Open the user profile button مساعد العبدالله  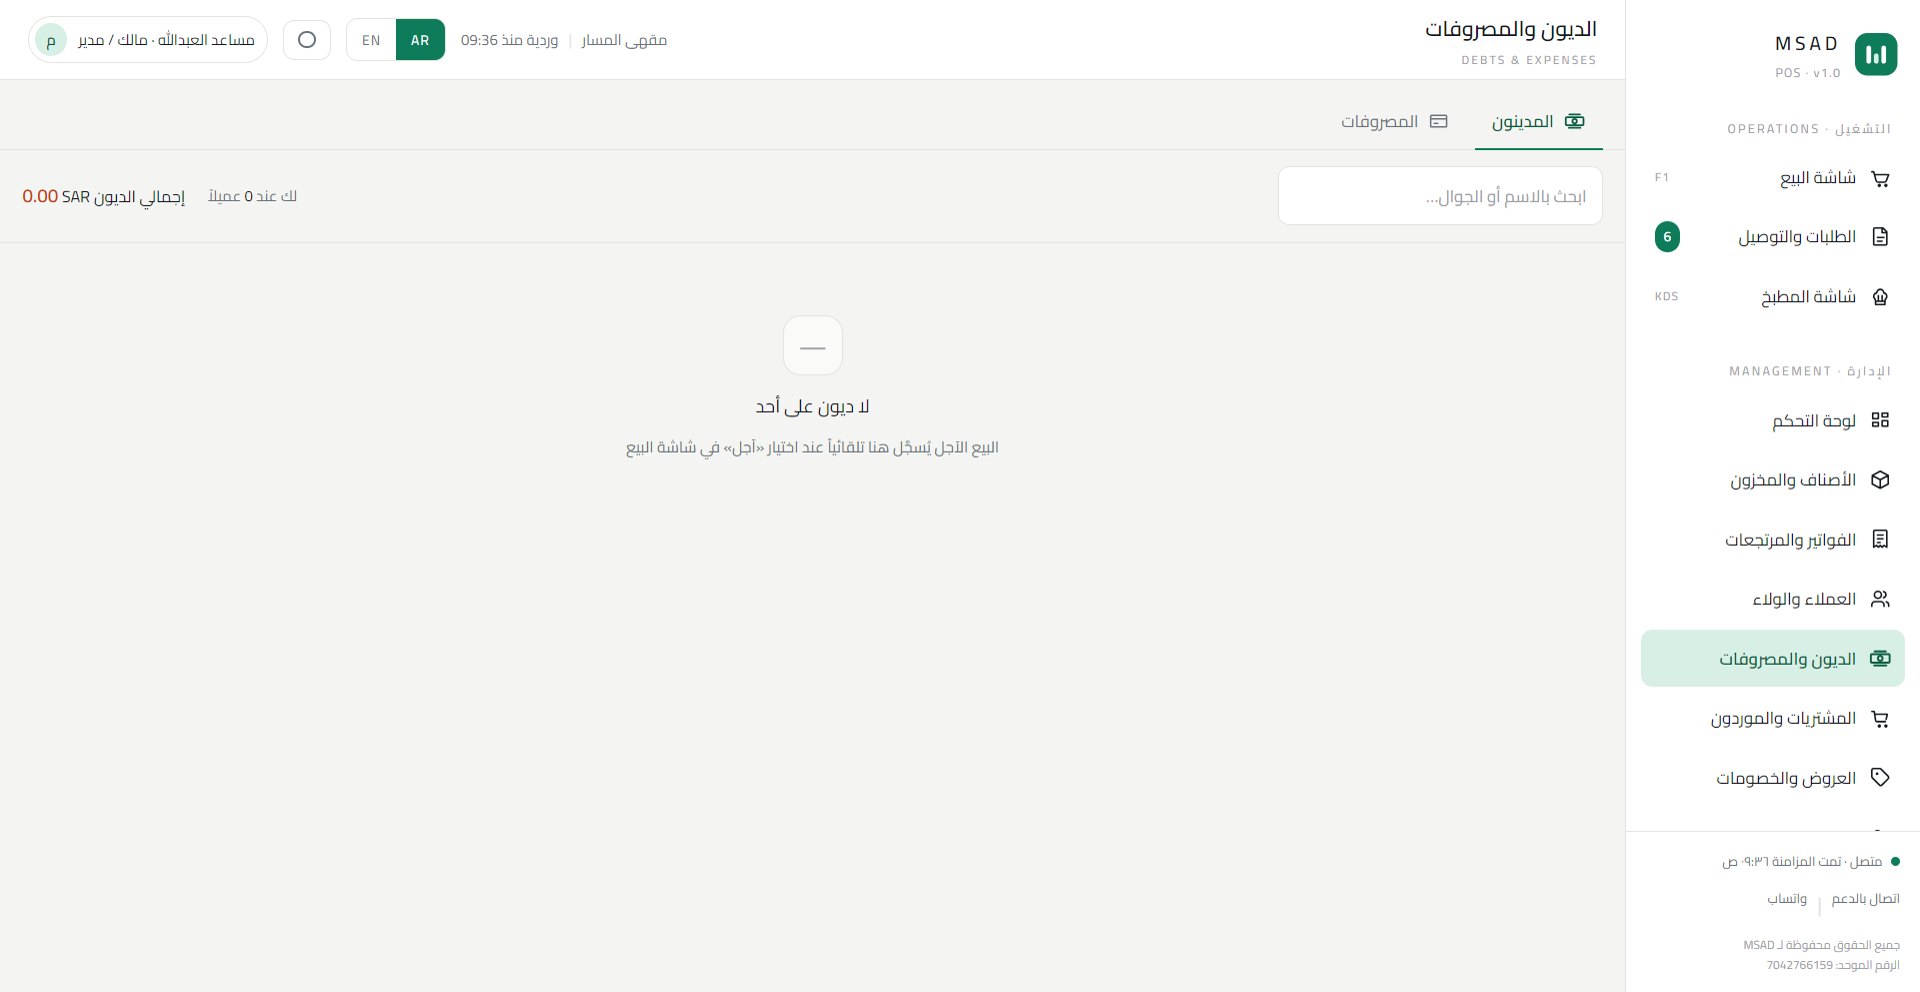pyautogui.click(x=148, y=40)
